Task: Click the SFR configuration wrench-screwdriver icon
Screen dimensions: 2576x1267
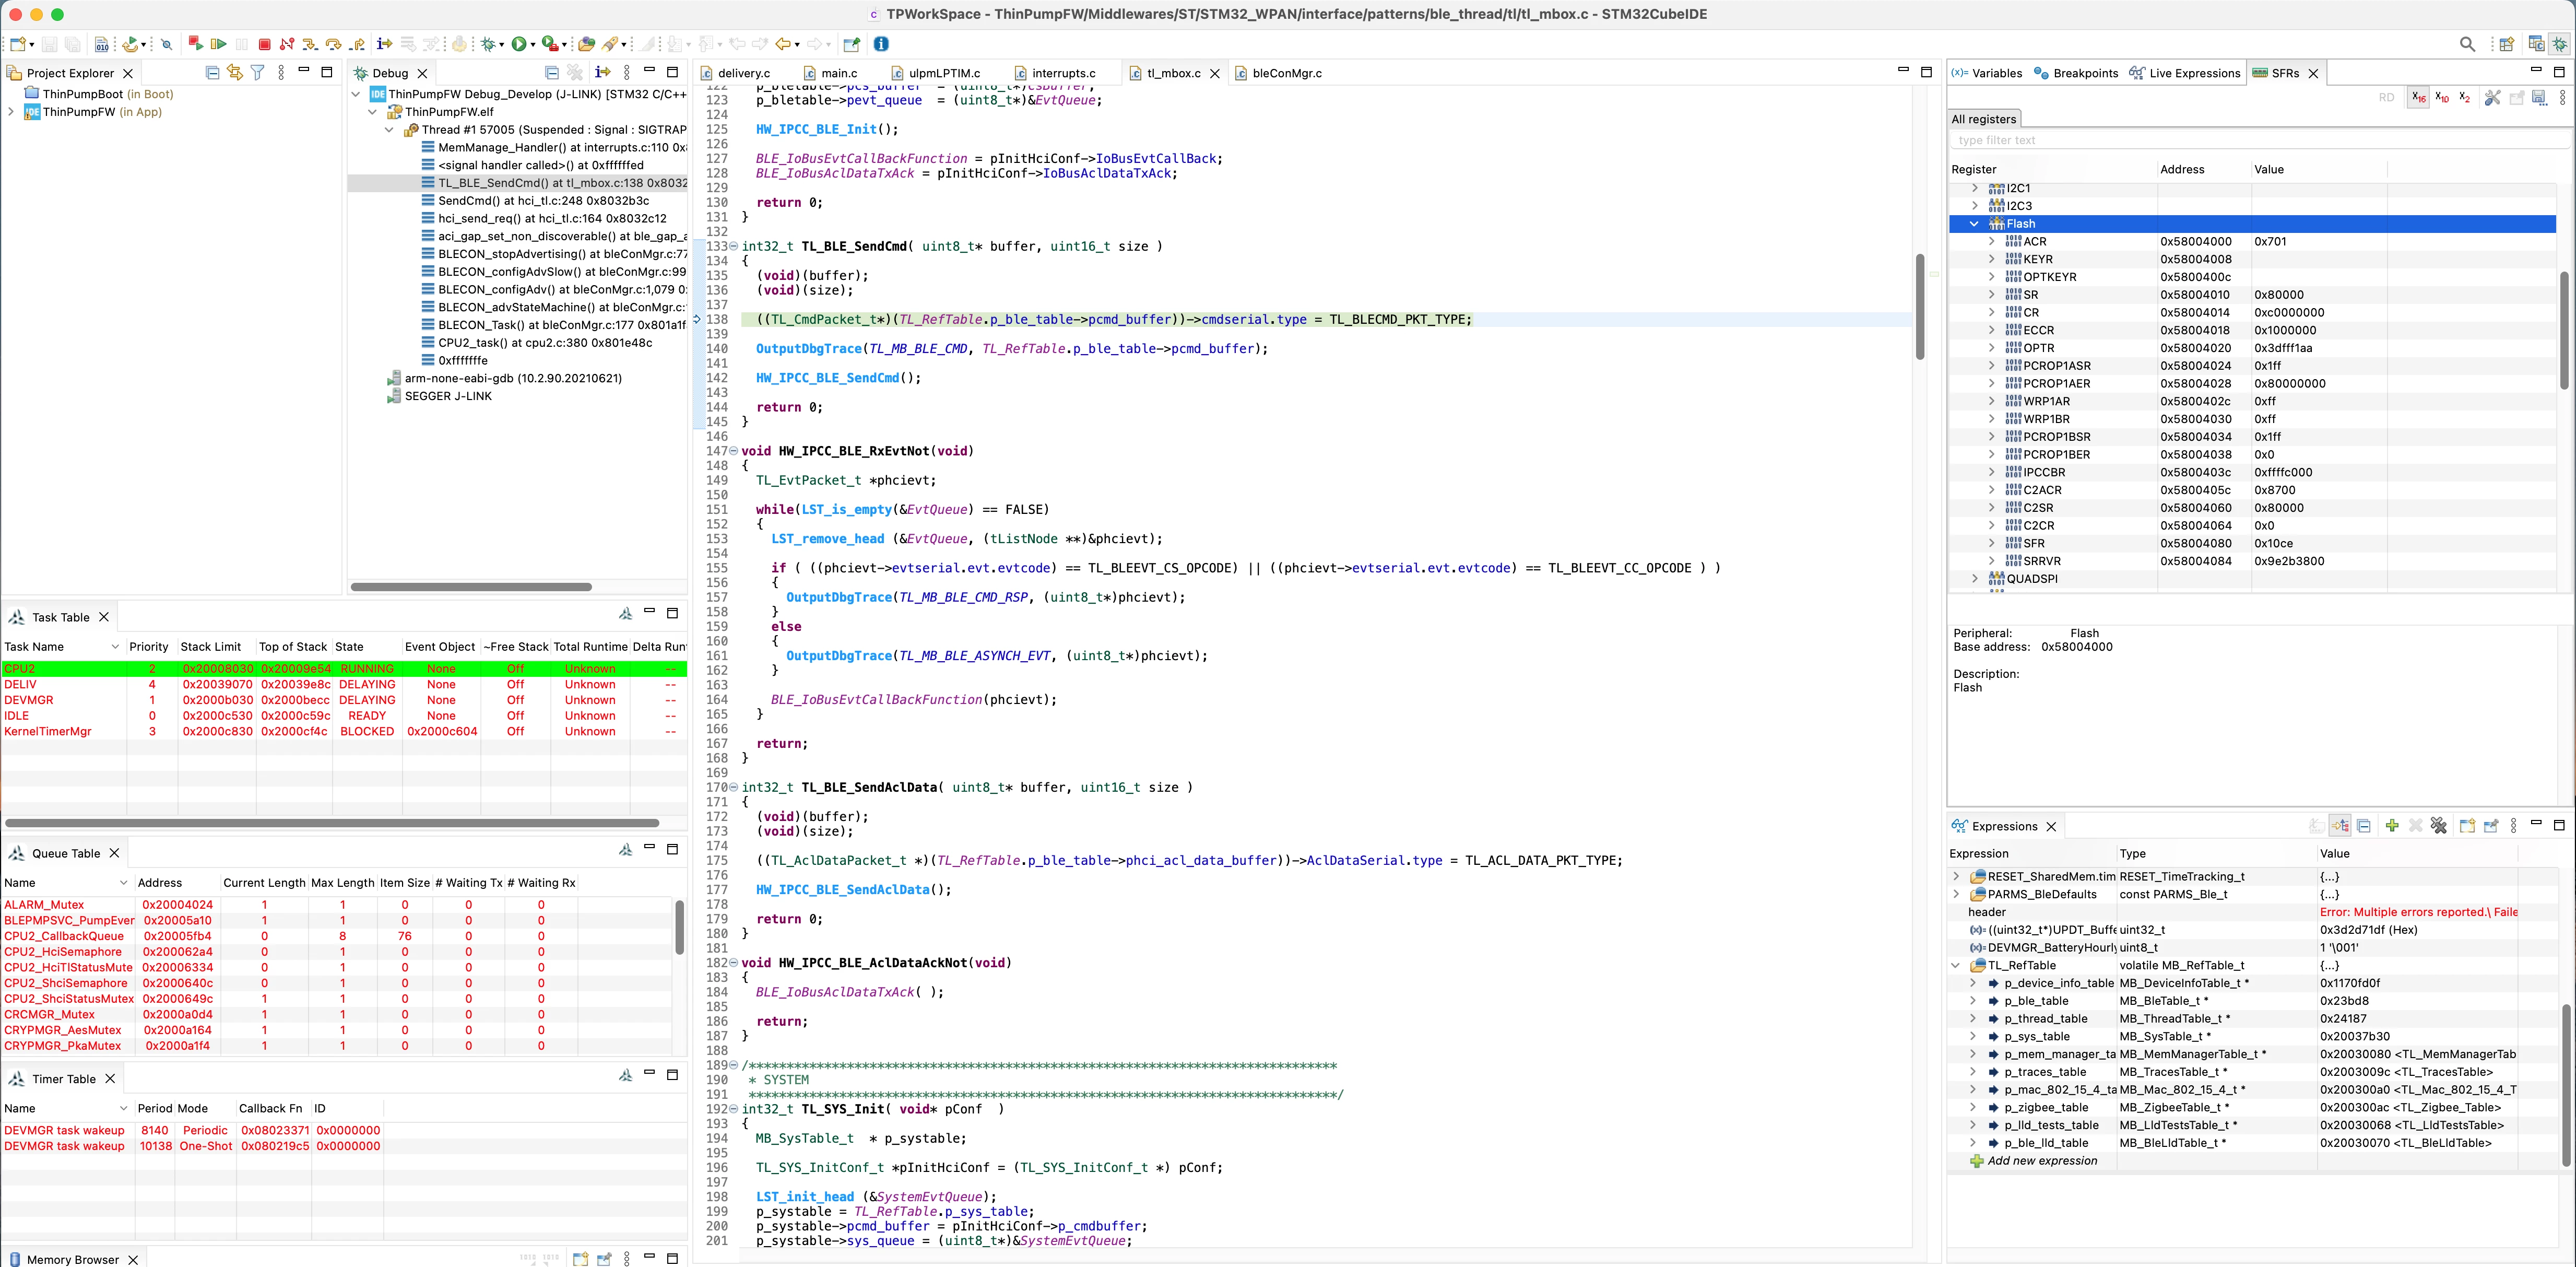Action: pos(2492,97)
